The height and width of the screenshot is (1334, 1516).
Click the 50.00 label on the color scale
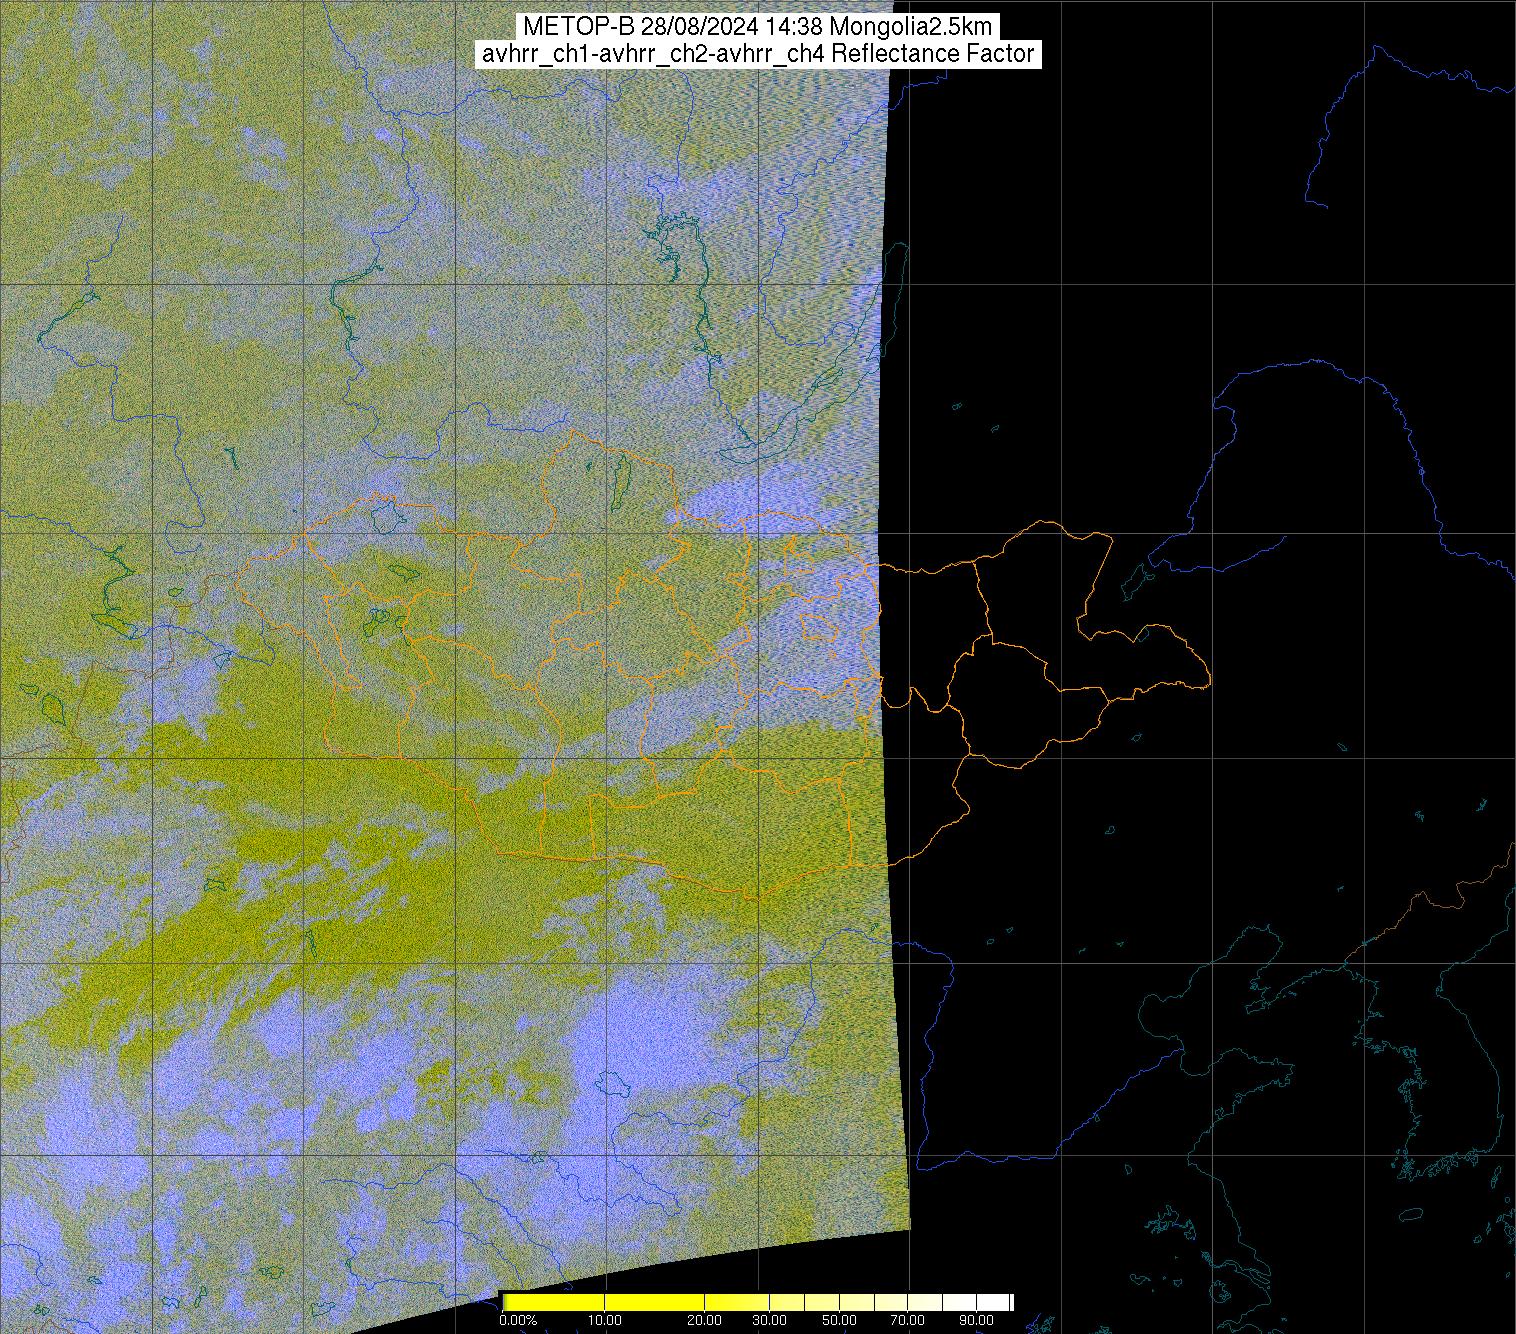pyautogui.click(x=839, y=1320)
